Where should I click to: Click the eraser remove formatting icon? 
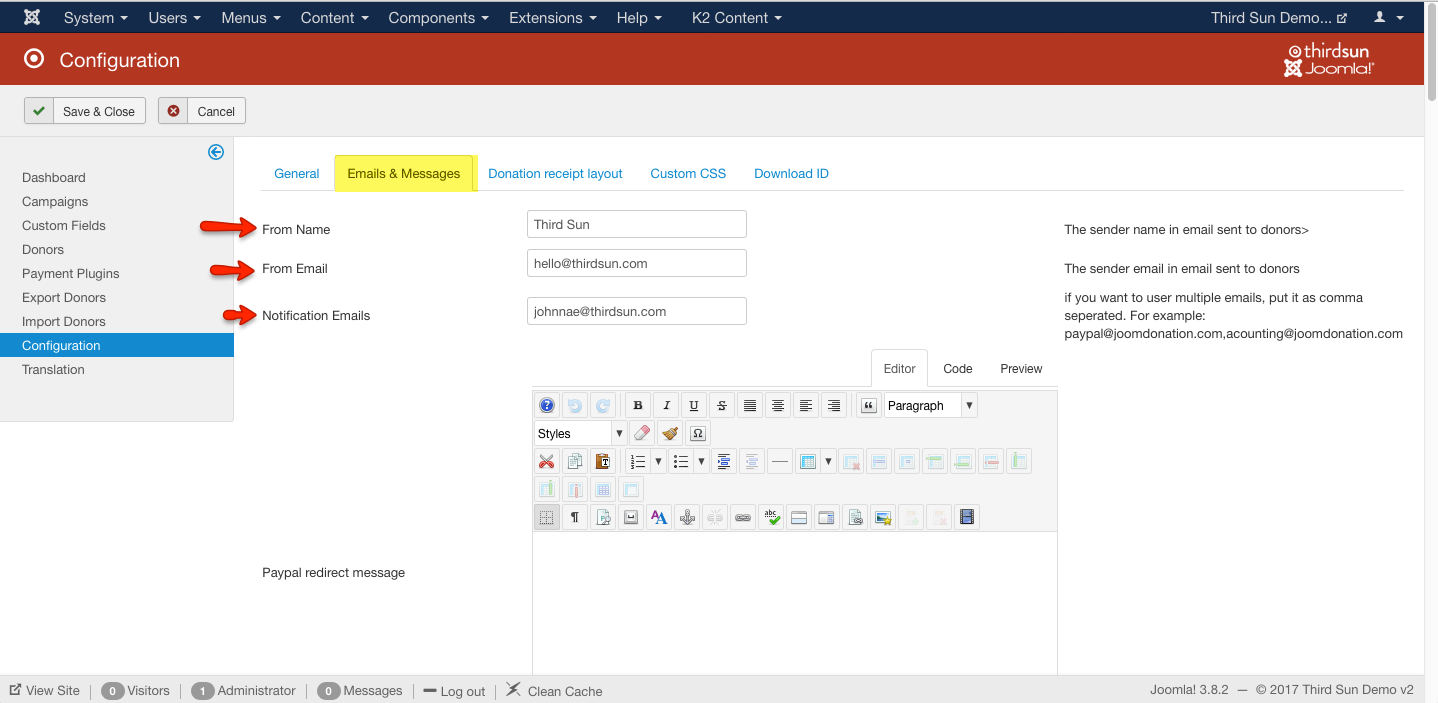(642, 434)
